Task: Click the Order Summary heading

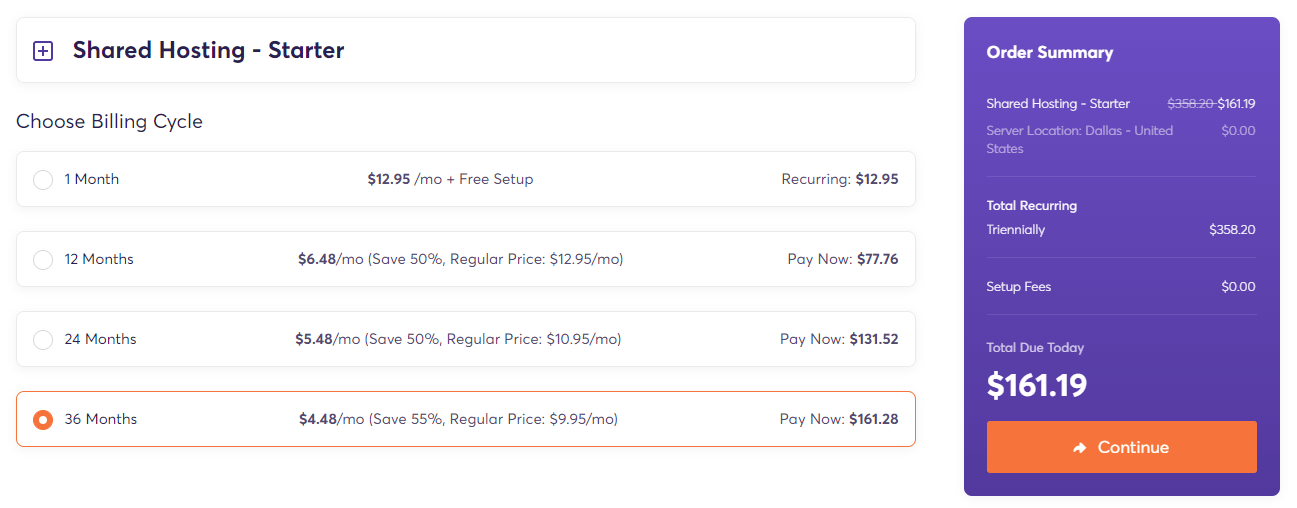Action: point(1050,53)
